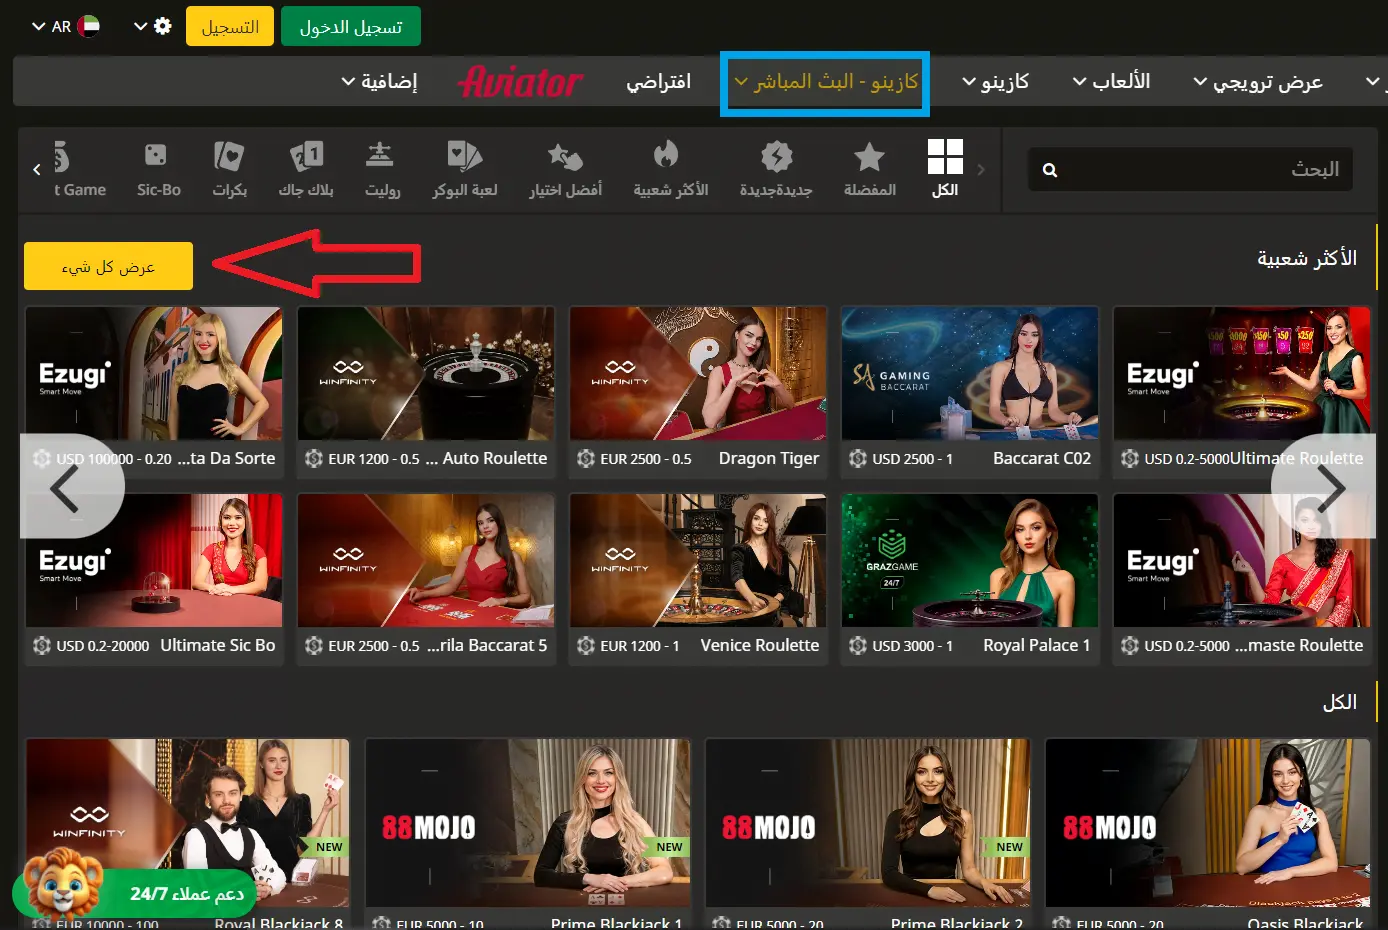Click the yellow Registration button
The image size is (1388, 930).
230,27
